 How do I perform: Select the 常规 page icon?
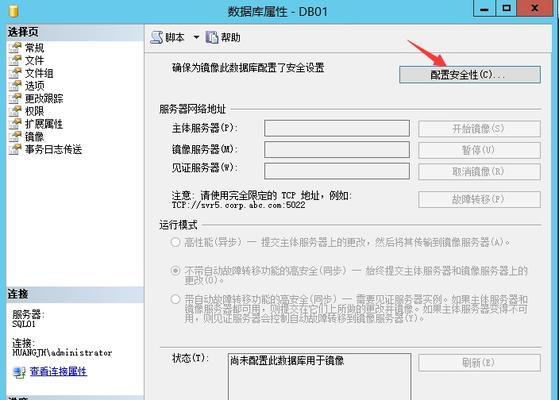tap(15, 48)
